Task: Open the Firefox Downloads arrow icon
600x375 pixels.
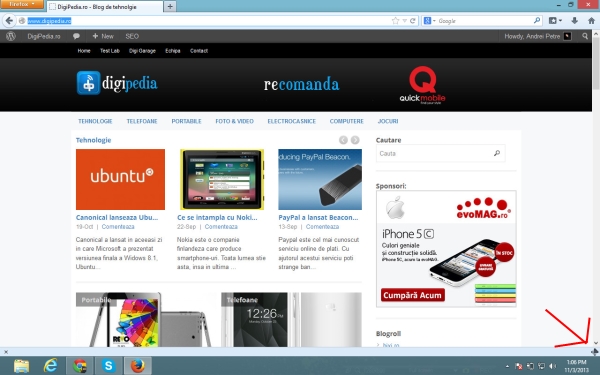Action: point(574,21)
